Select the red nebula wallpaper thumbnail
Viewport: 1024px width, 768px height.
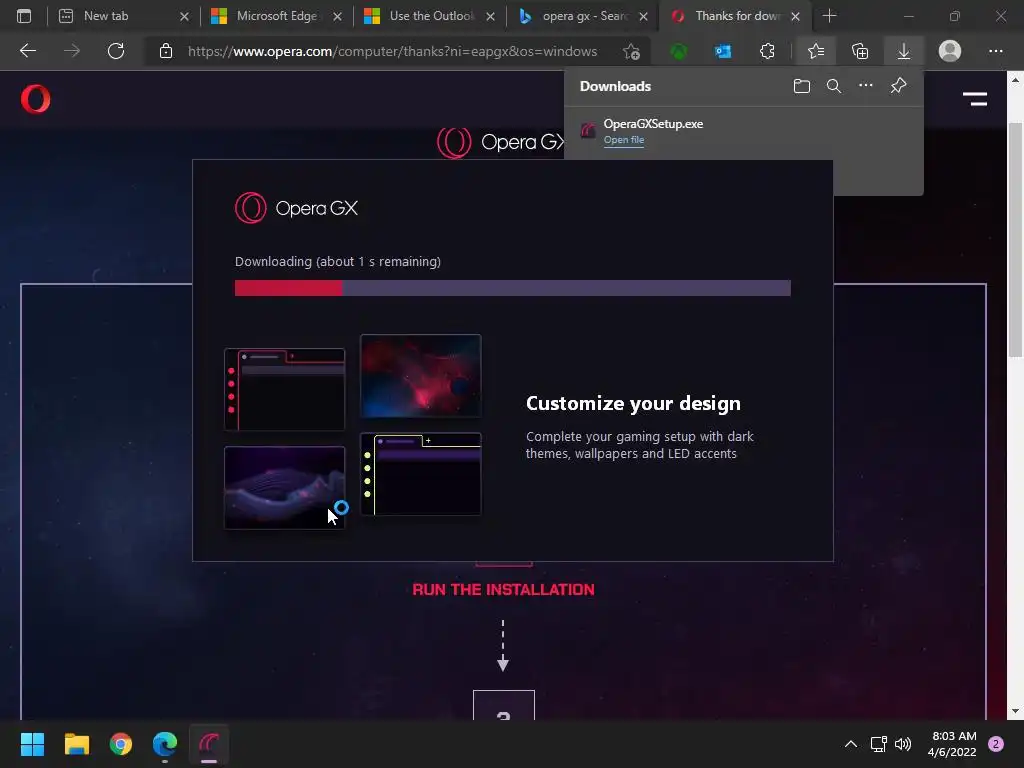click(421, 376)
